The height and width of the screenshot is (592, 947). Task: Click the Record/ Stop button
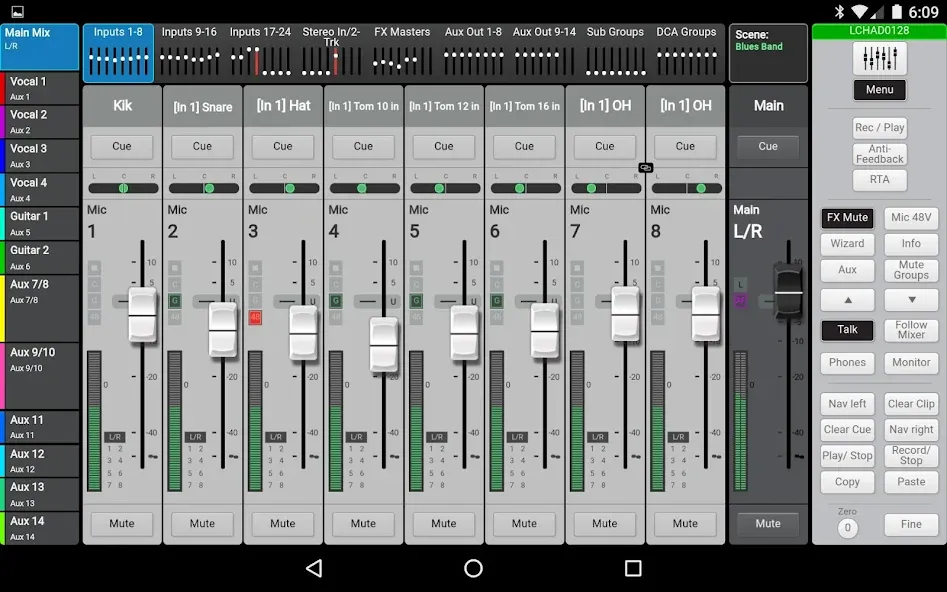tap(911, 455)
